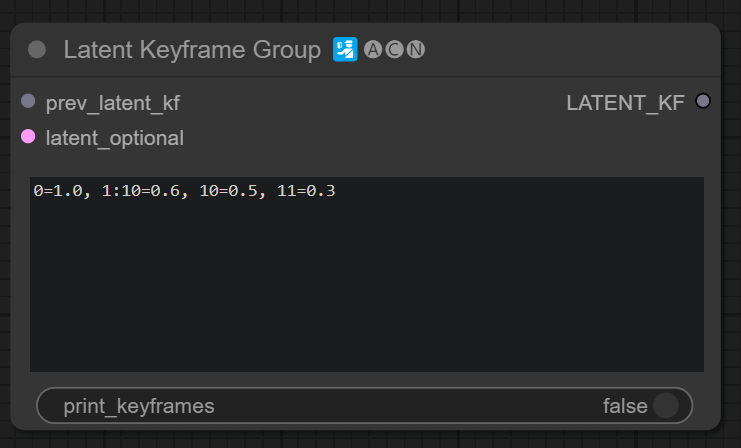Click the circled C badge in the title
Screen dimensions: 741x448
(394, 50)
